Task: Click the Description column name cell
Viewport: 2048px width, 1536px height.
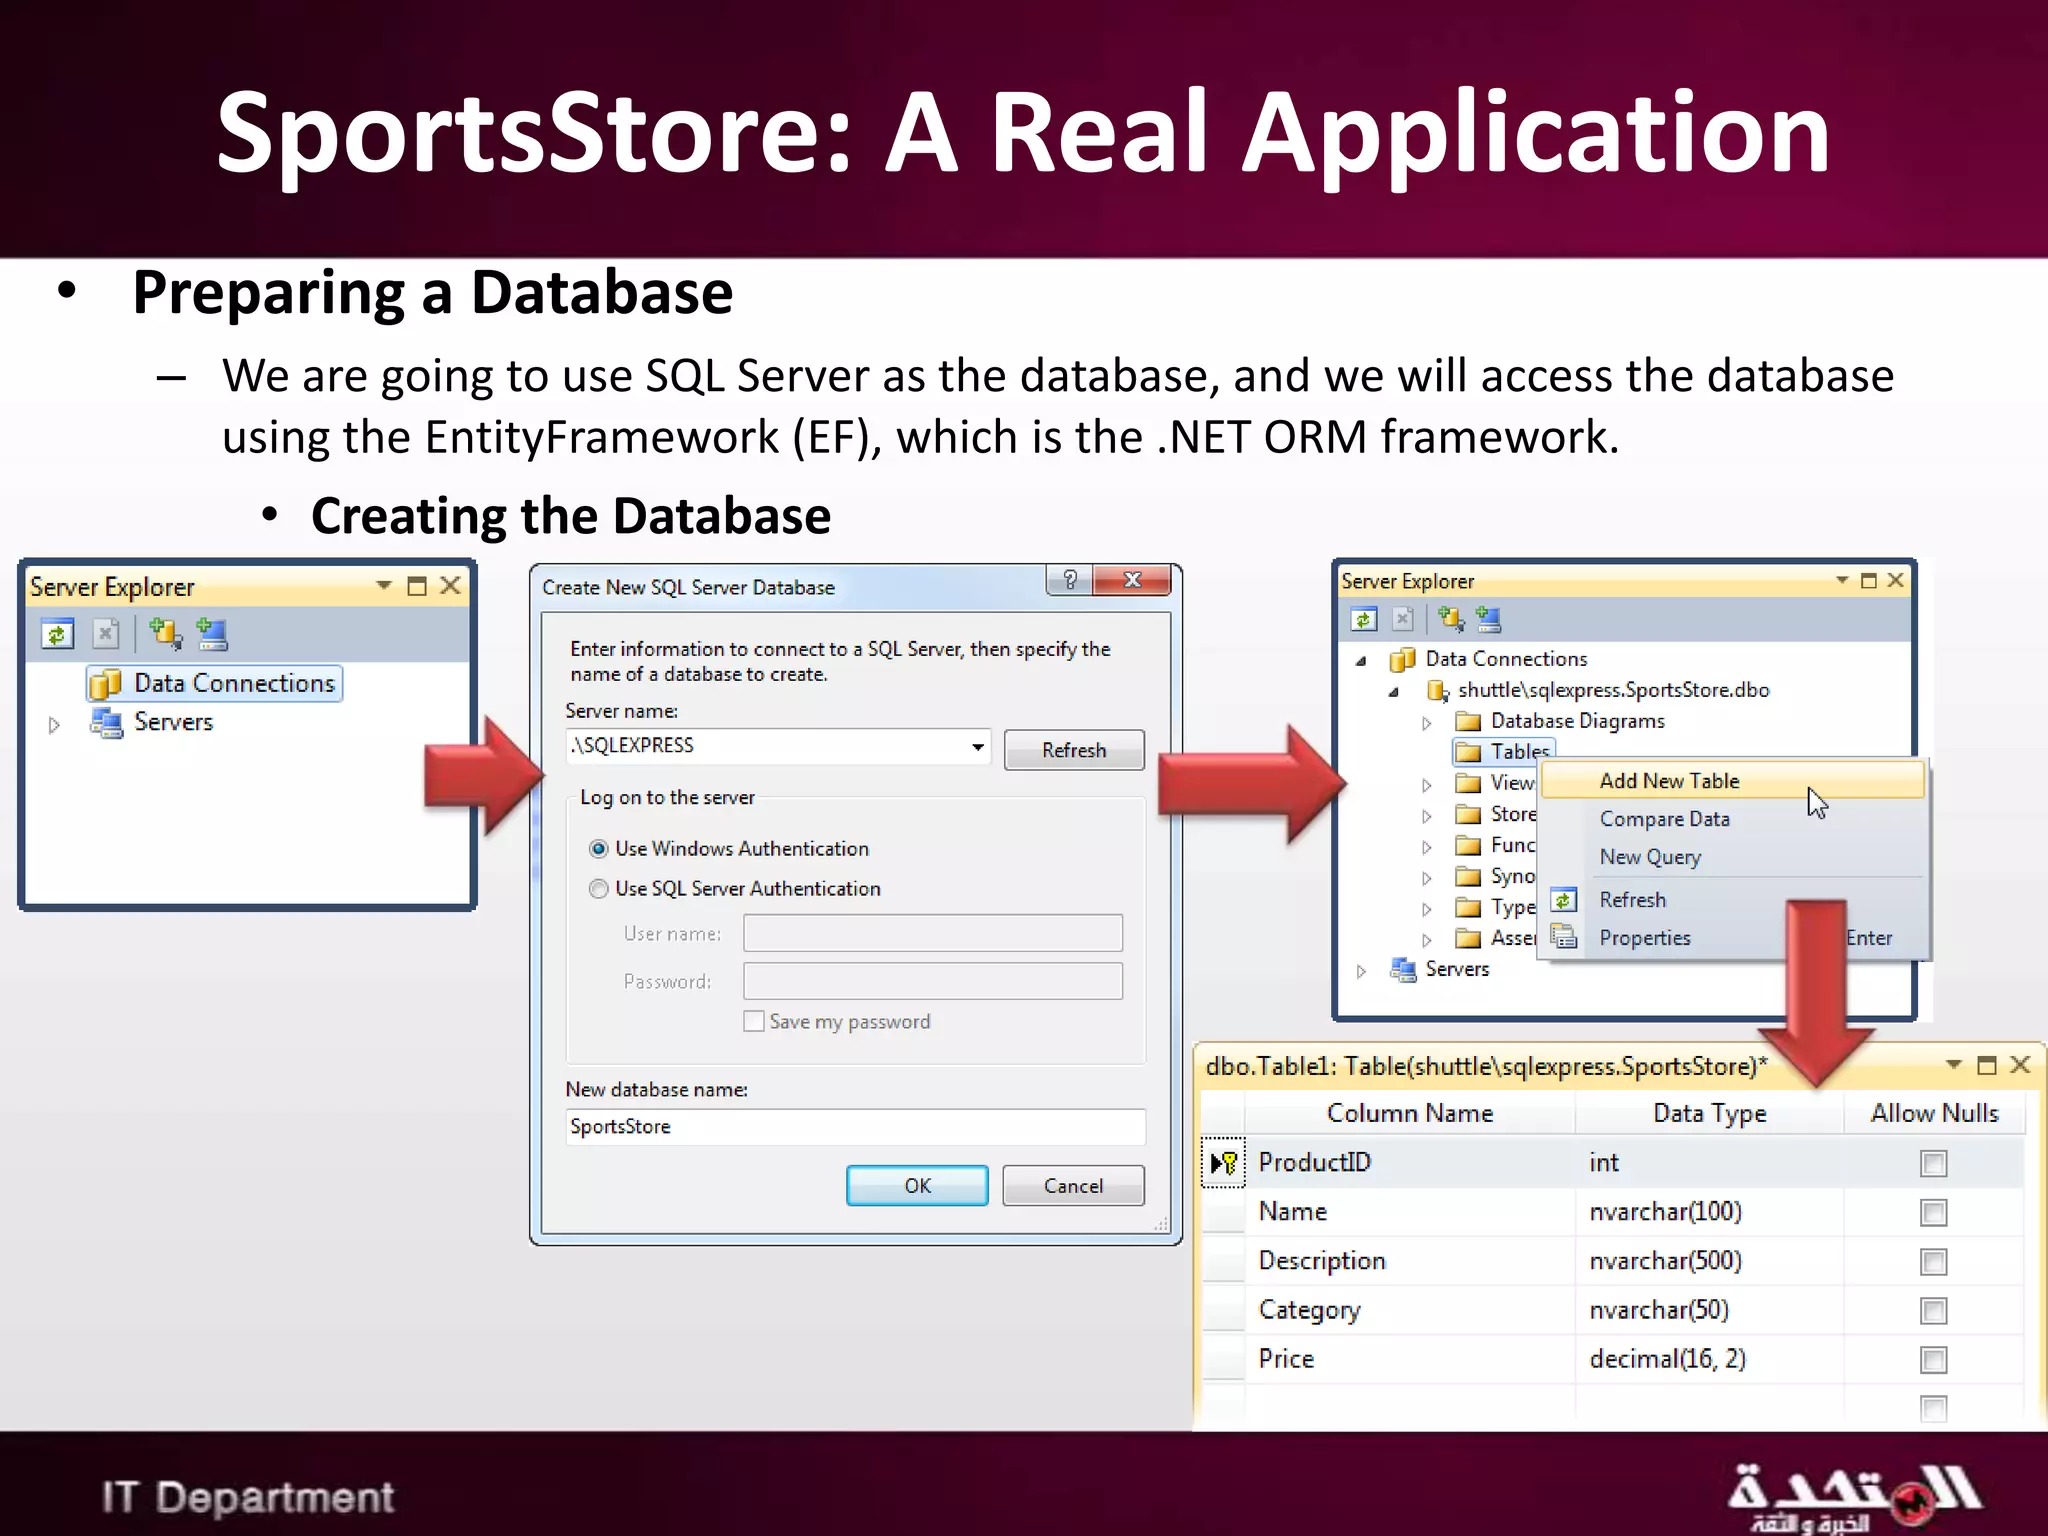Action: (x=1410, y=1261)
